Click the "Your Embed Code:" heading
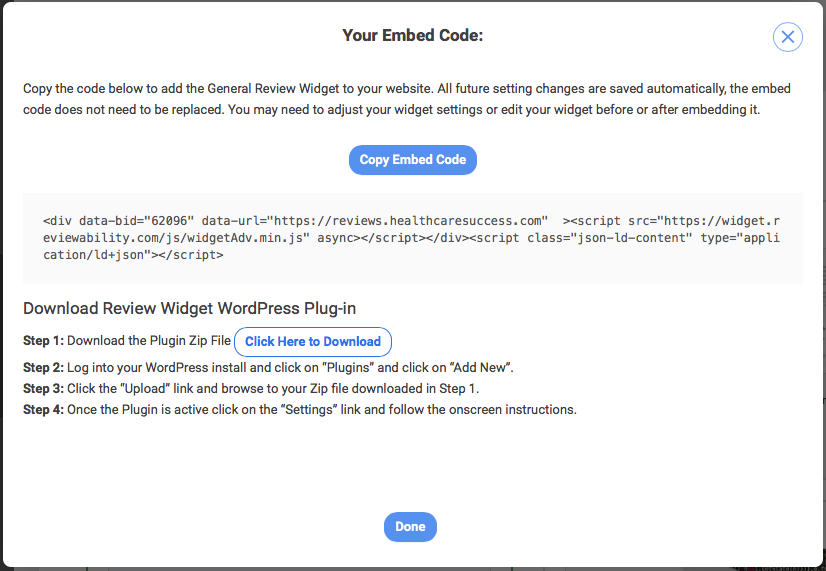Screen dimensions: 826x571 click(412, 35)
